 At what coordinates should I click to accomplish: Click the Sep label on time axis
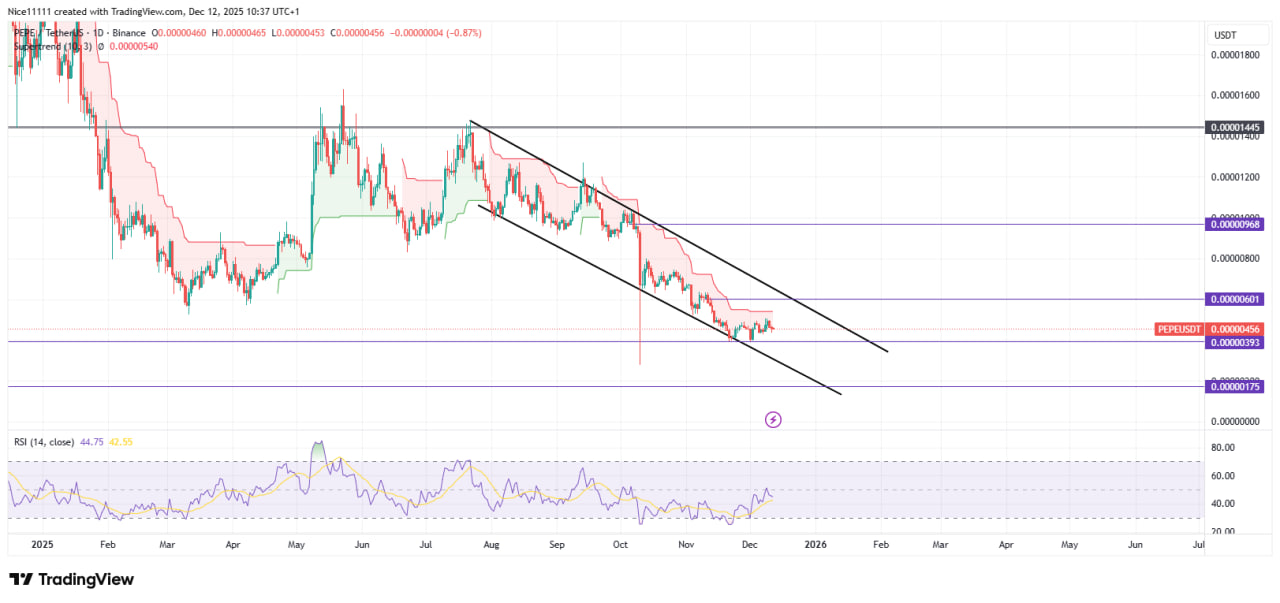click(x=557, y=545)
